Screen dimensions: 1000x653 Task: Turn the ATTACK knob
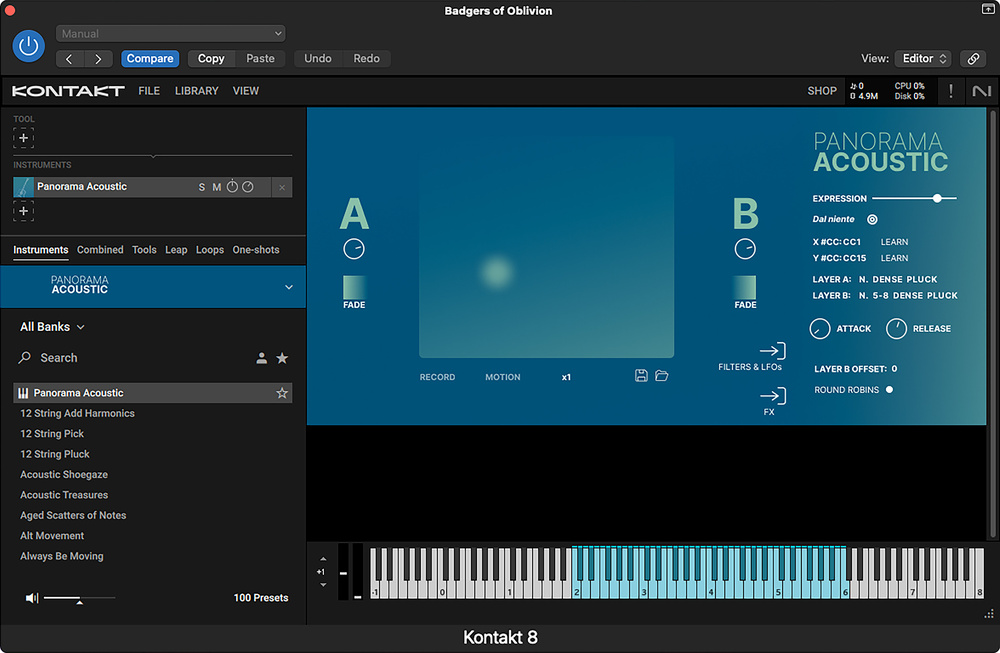820,328
